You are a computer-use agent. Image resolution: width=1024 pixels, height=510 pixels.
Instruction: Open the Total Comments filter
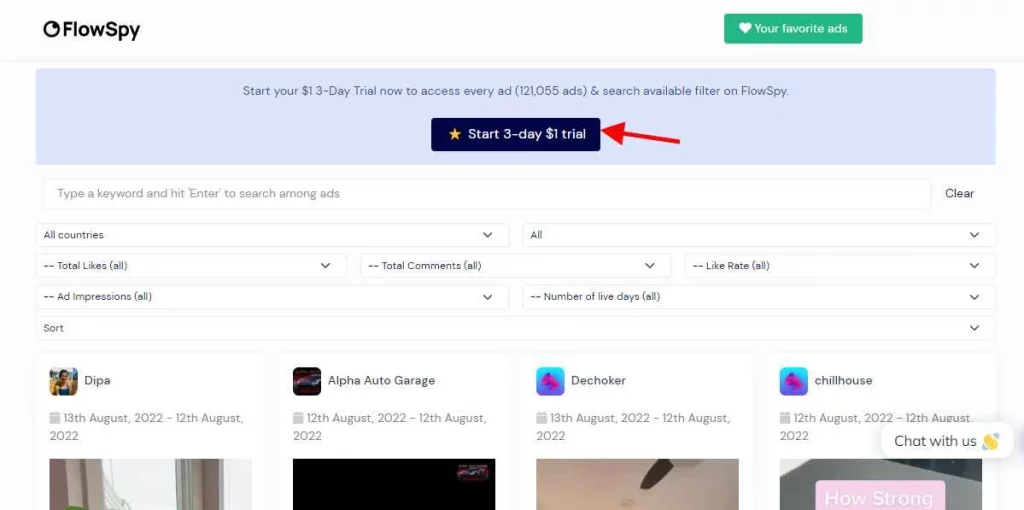click(515, 266)
